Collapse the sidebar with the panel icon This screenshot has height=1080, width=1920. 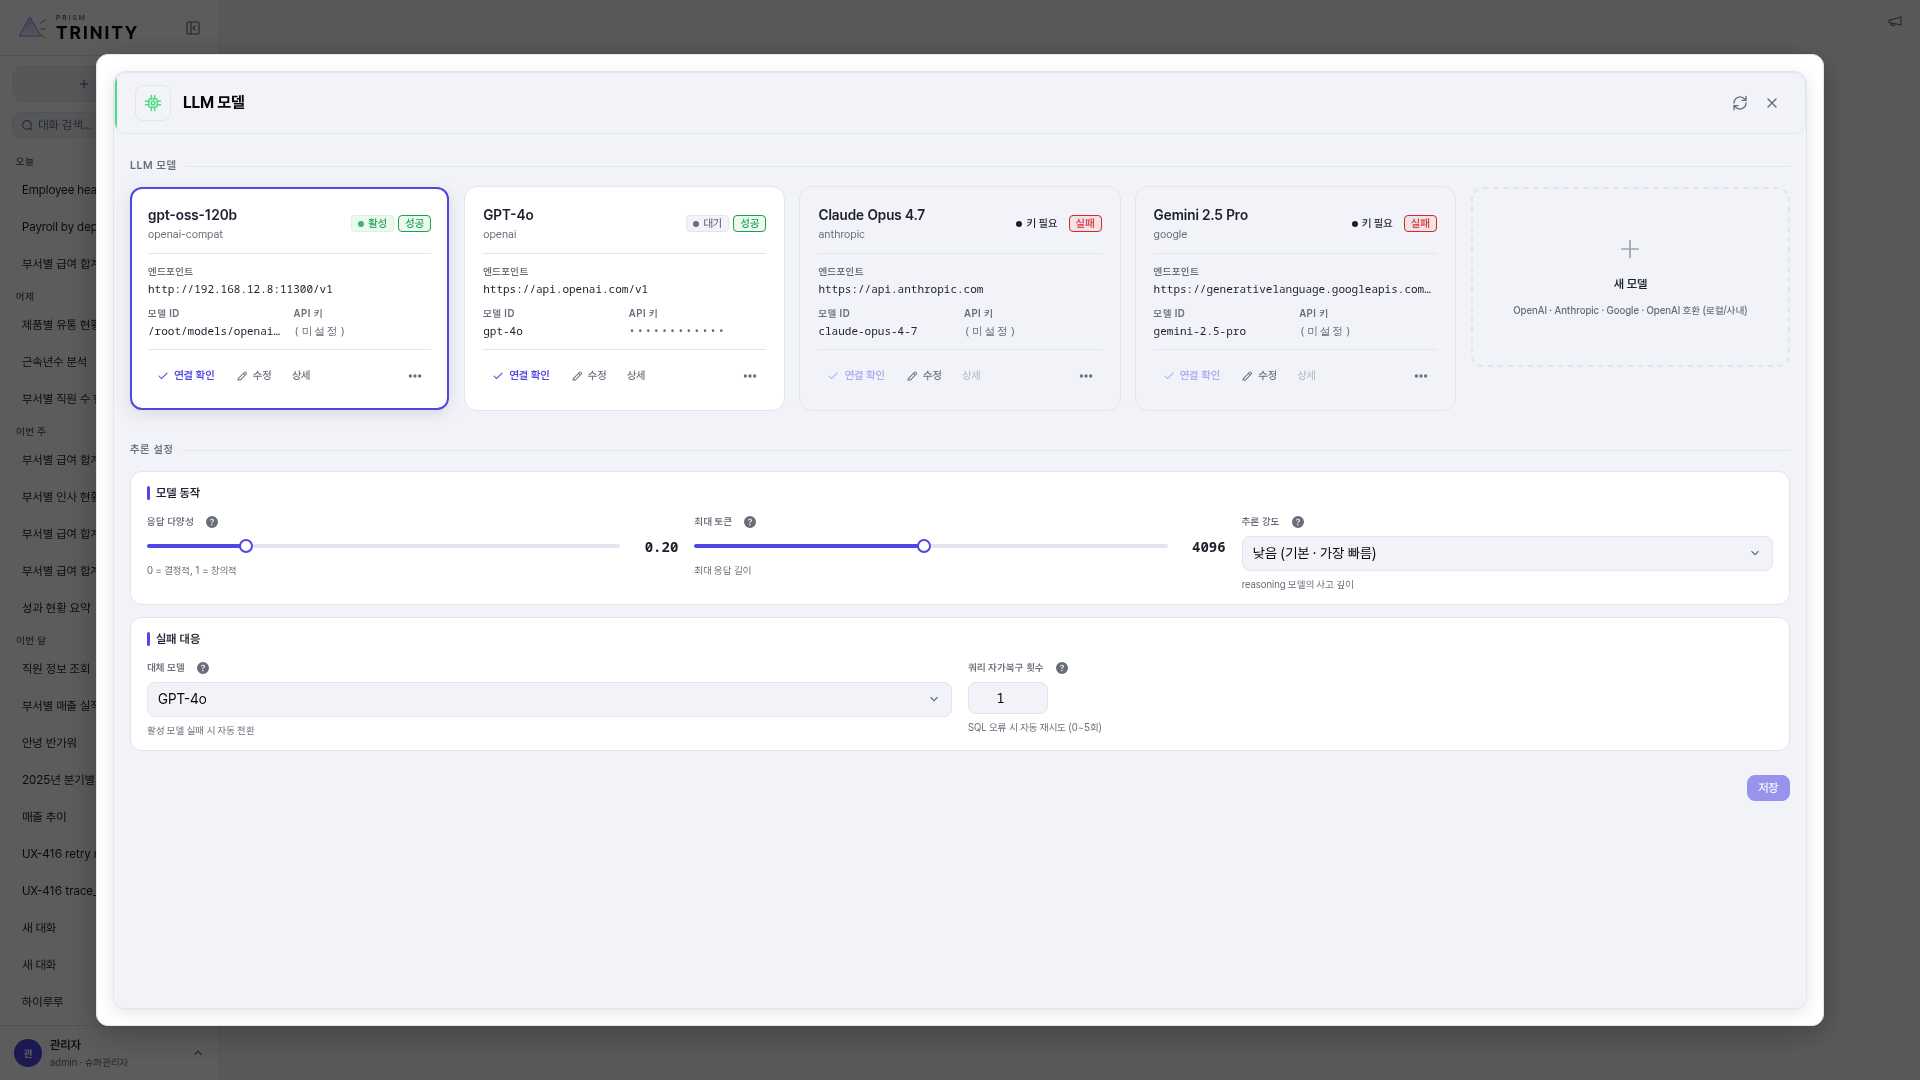tap(193, 28)
